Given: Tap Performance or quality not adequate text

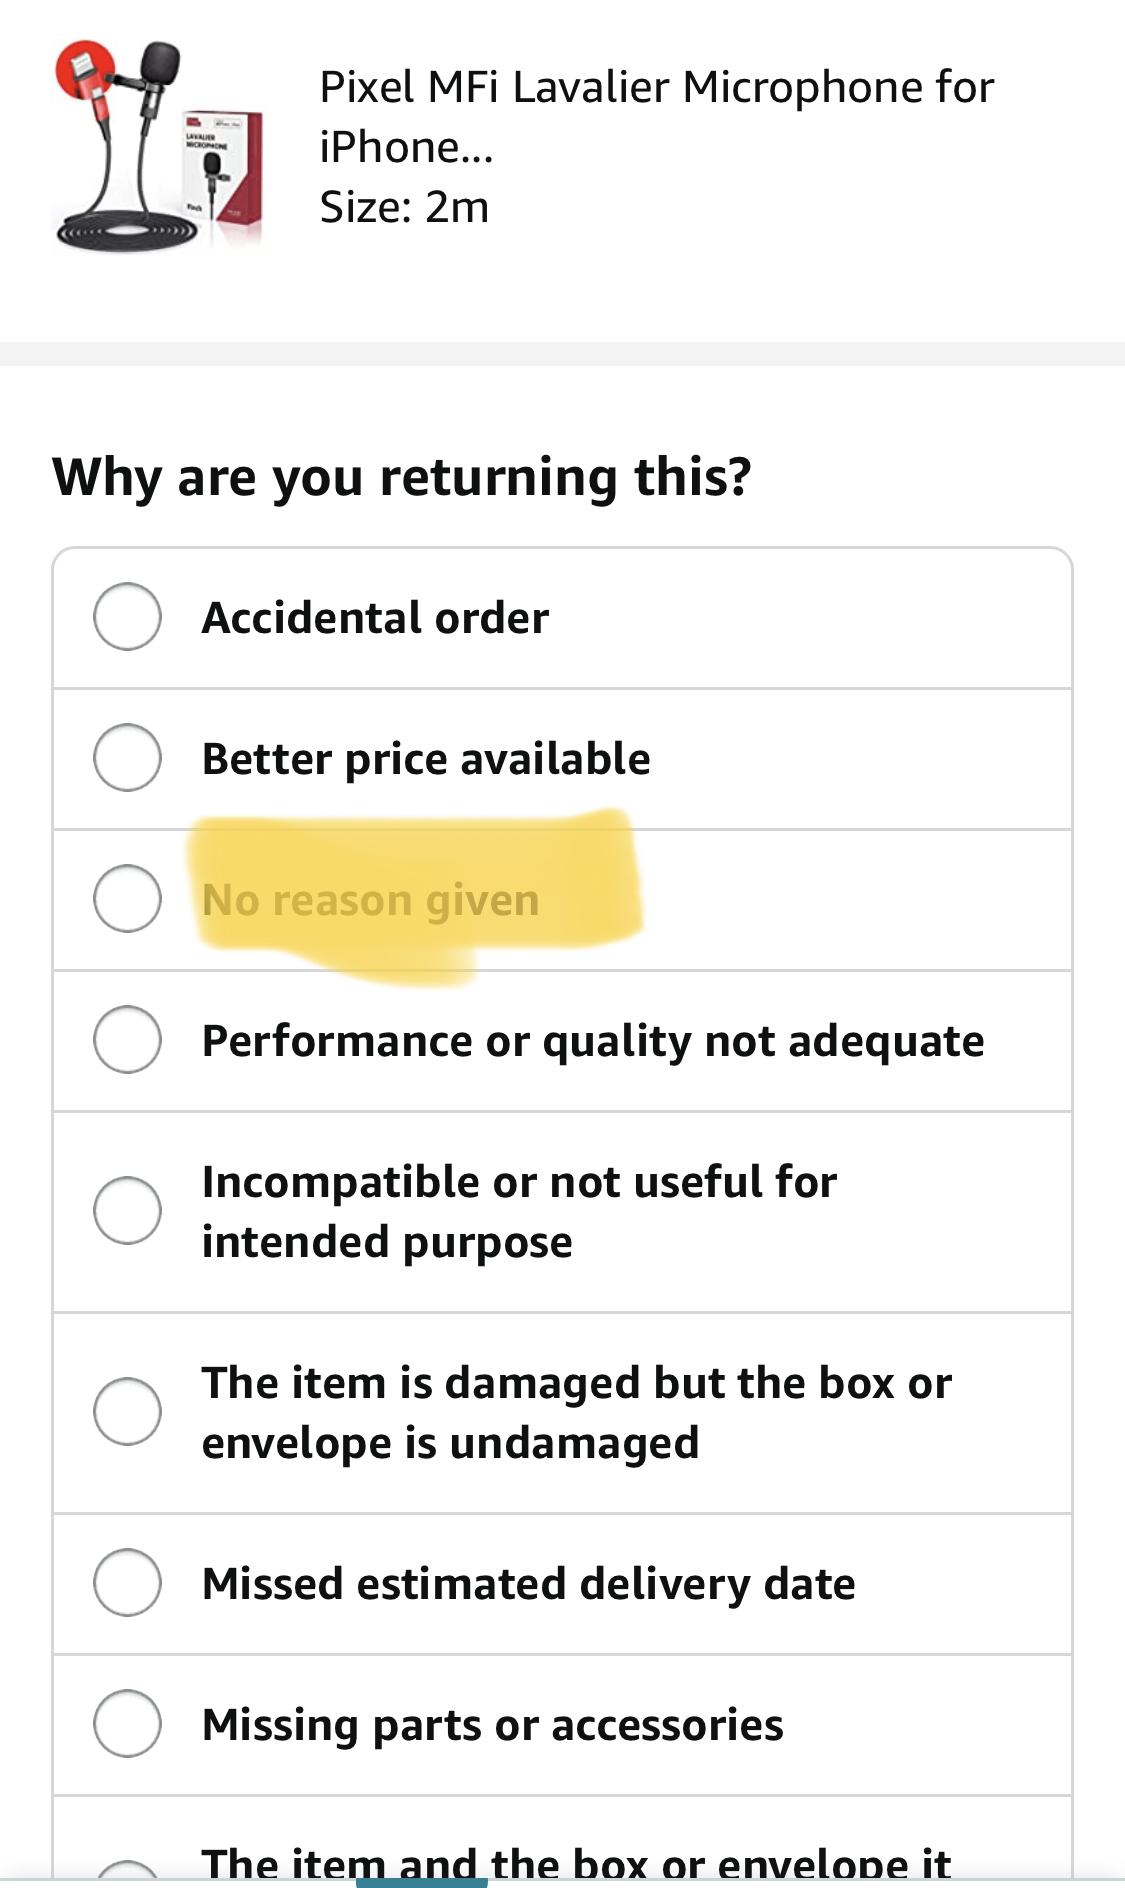Looking at the screenshot, I should tap(593, 1041).
